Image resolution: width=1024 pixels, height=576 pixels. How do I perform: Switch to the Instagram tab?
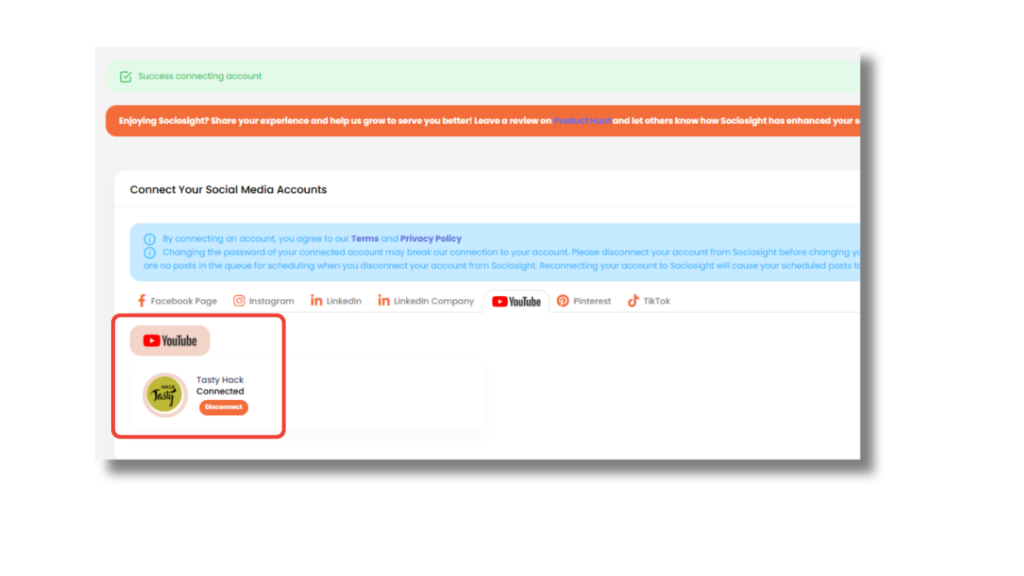(264, 301)
